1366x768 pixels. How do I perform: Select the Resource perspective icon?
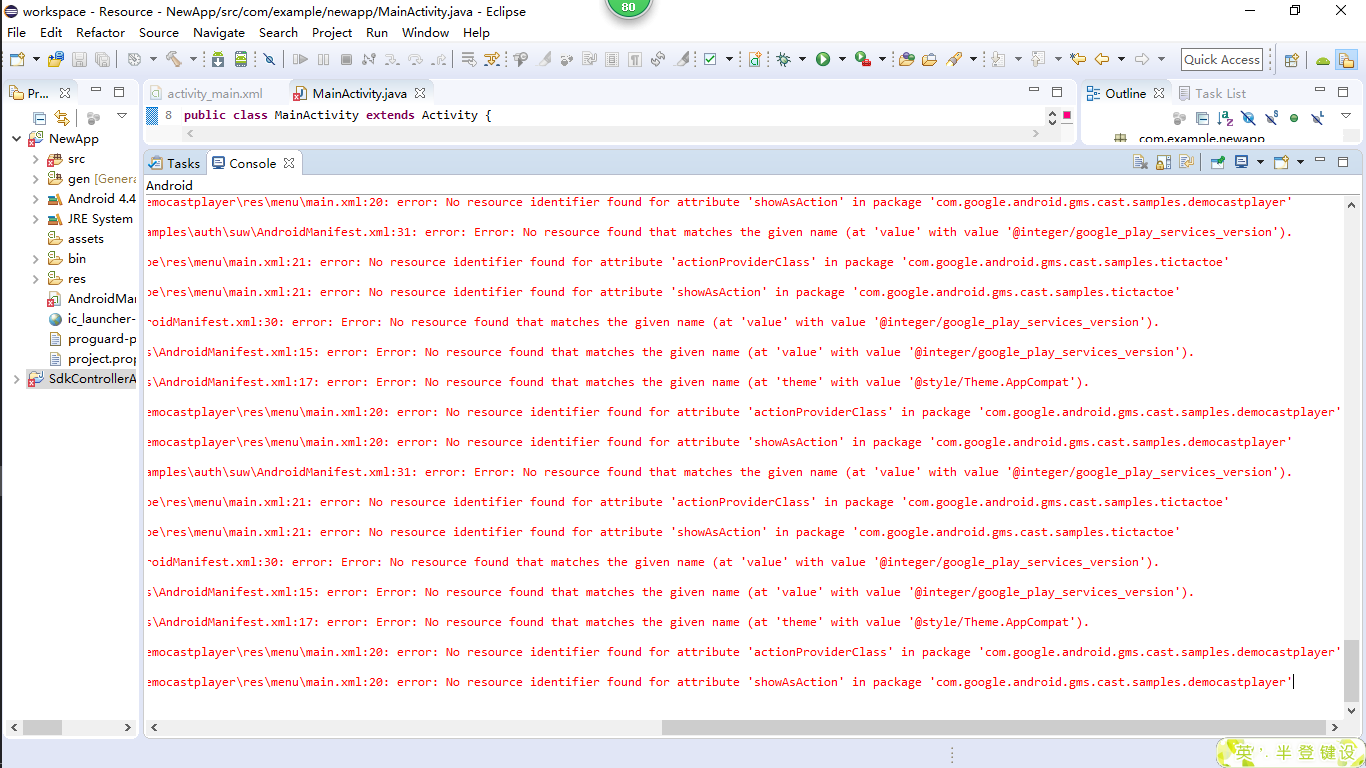point(1346,60)
